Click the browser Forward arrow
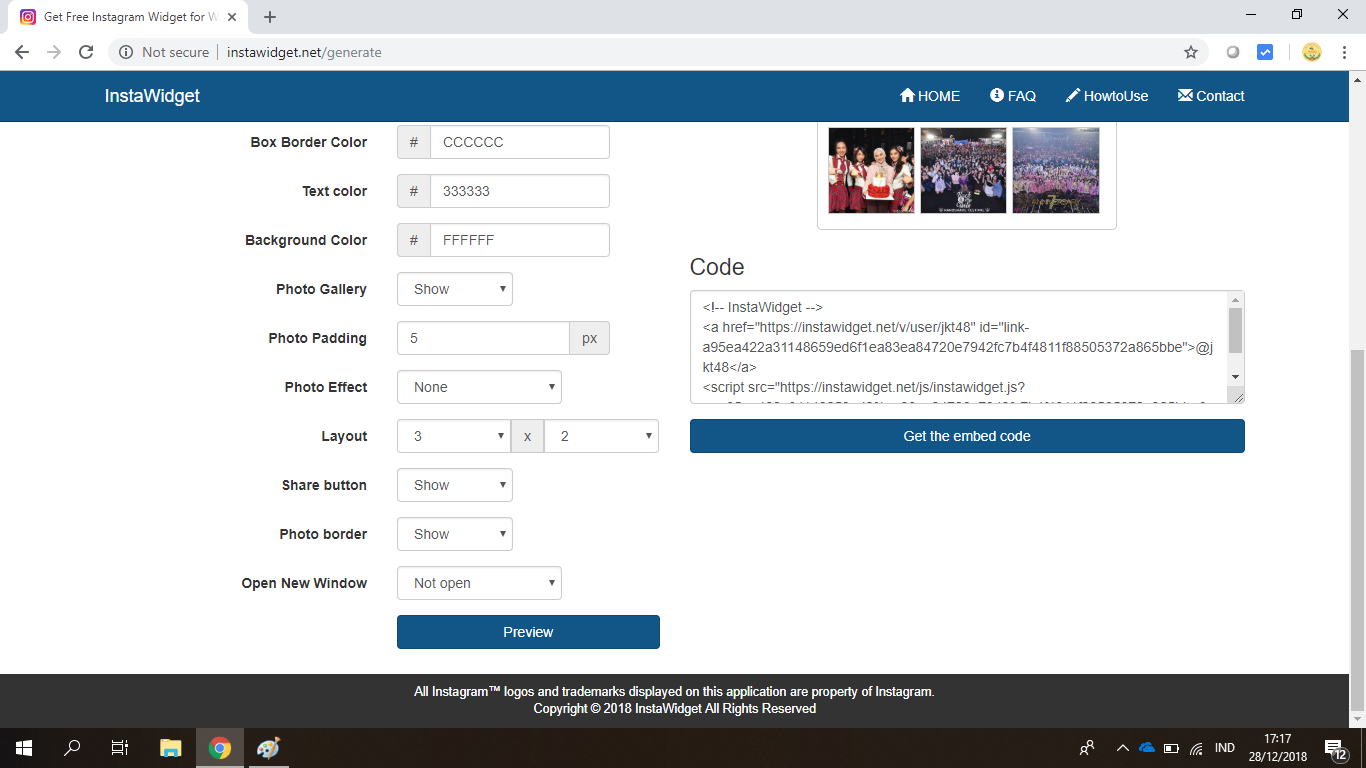The height and width of the screenshot is (768, 1366). point(54,52)
